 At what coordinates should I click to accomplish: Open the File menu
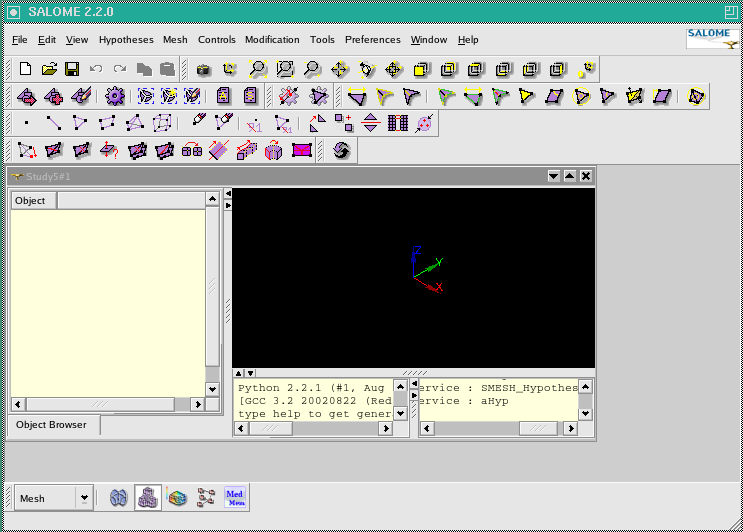19,40
